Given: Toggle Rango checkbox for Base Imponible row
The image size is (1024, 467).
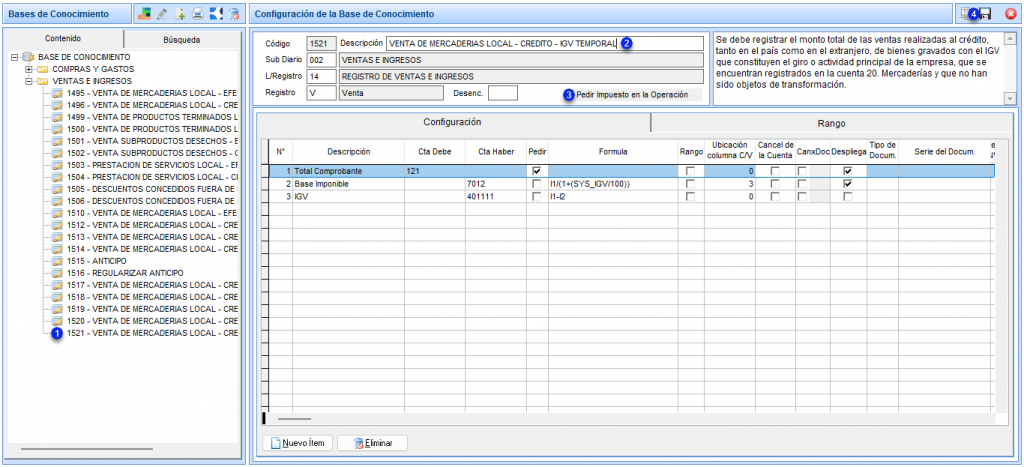Looking at the screenshot, I should (x=690, y=184).
